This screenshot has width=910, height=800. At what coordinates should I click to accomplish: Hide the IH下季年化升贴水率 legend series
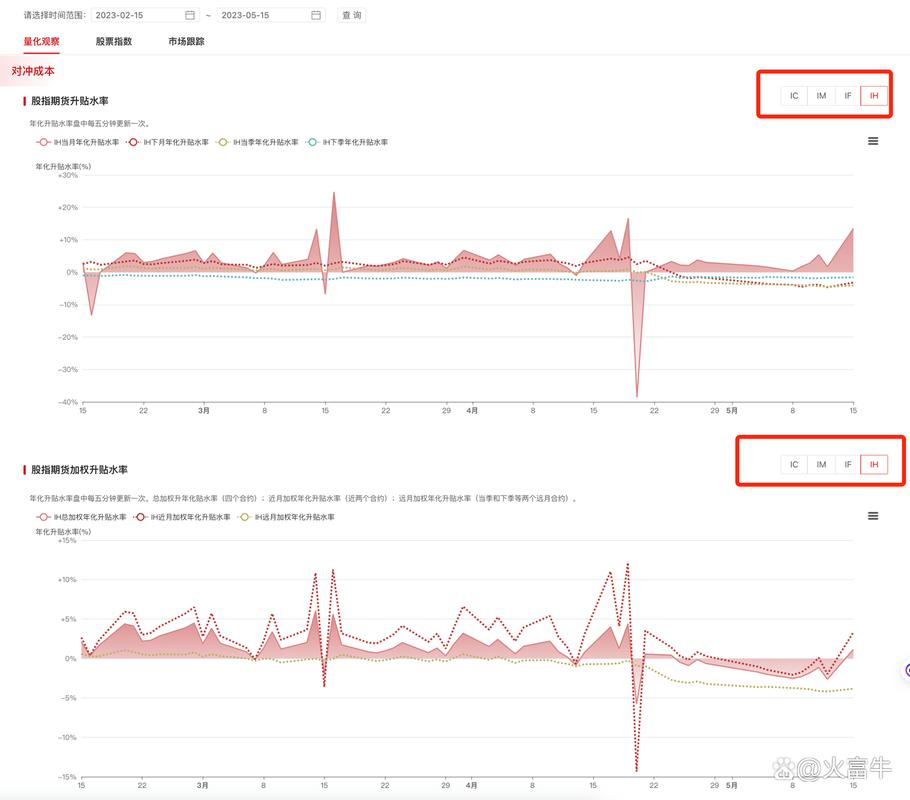click(347, 143)
